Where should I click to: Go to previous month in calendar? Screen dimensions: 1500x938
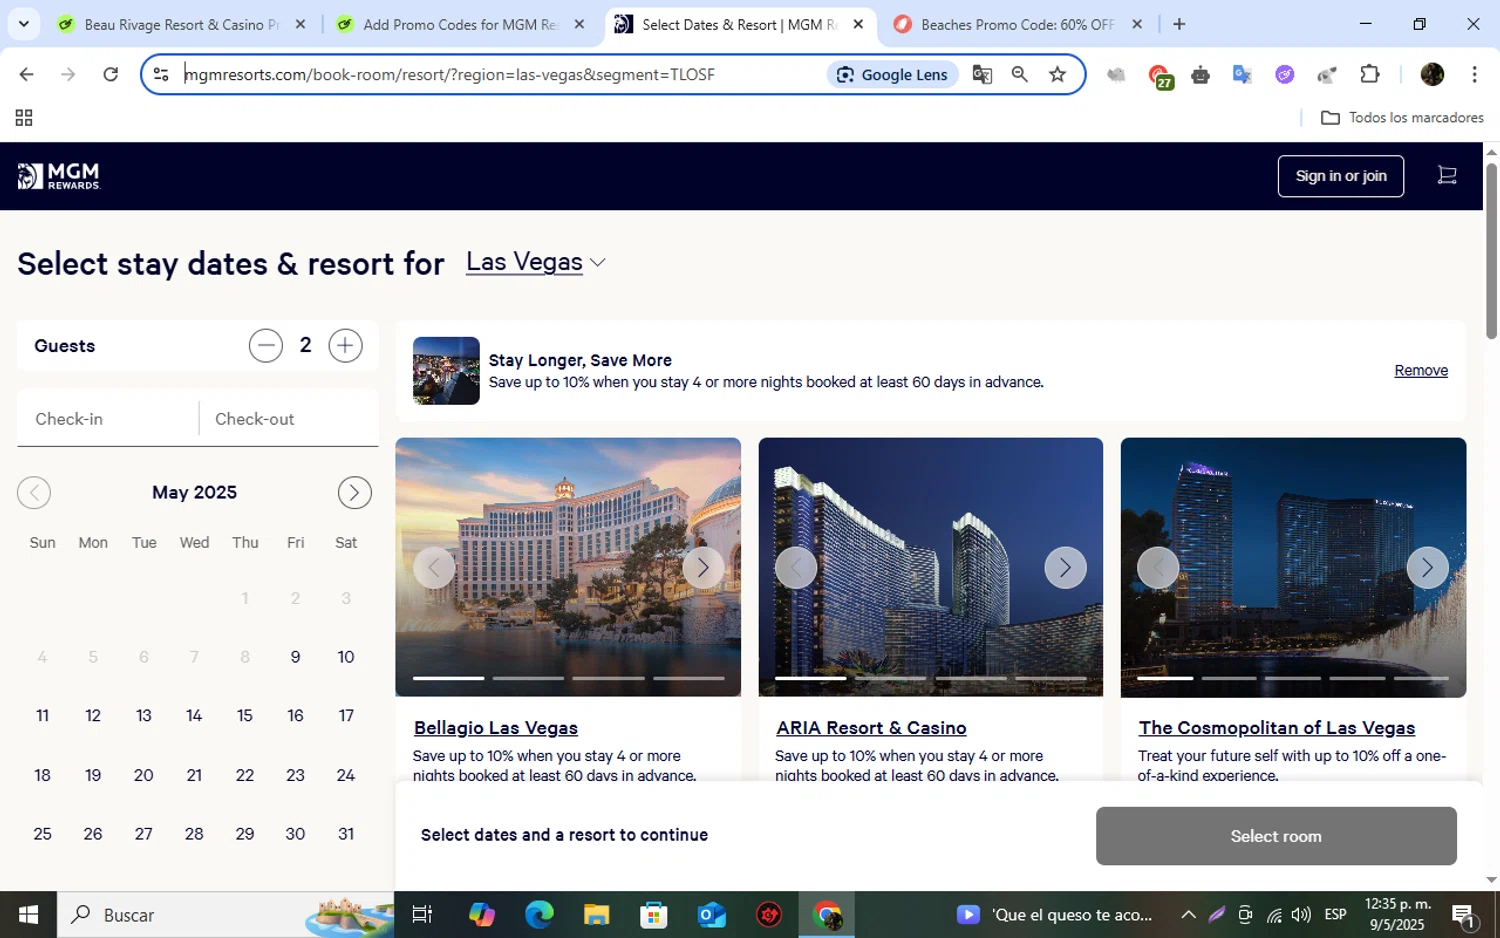click(x=34, y=493)
